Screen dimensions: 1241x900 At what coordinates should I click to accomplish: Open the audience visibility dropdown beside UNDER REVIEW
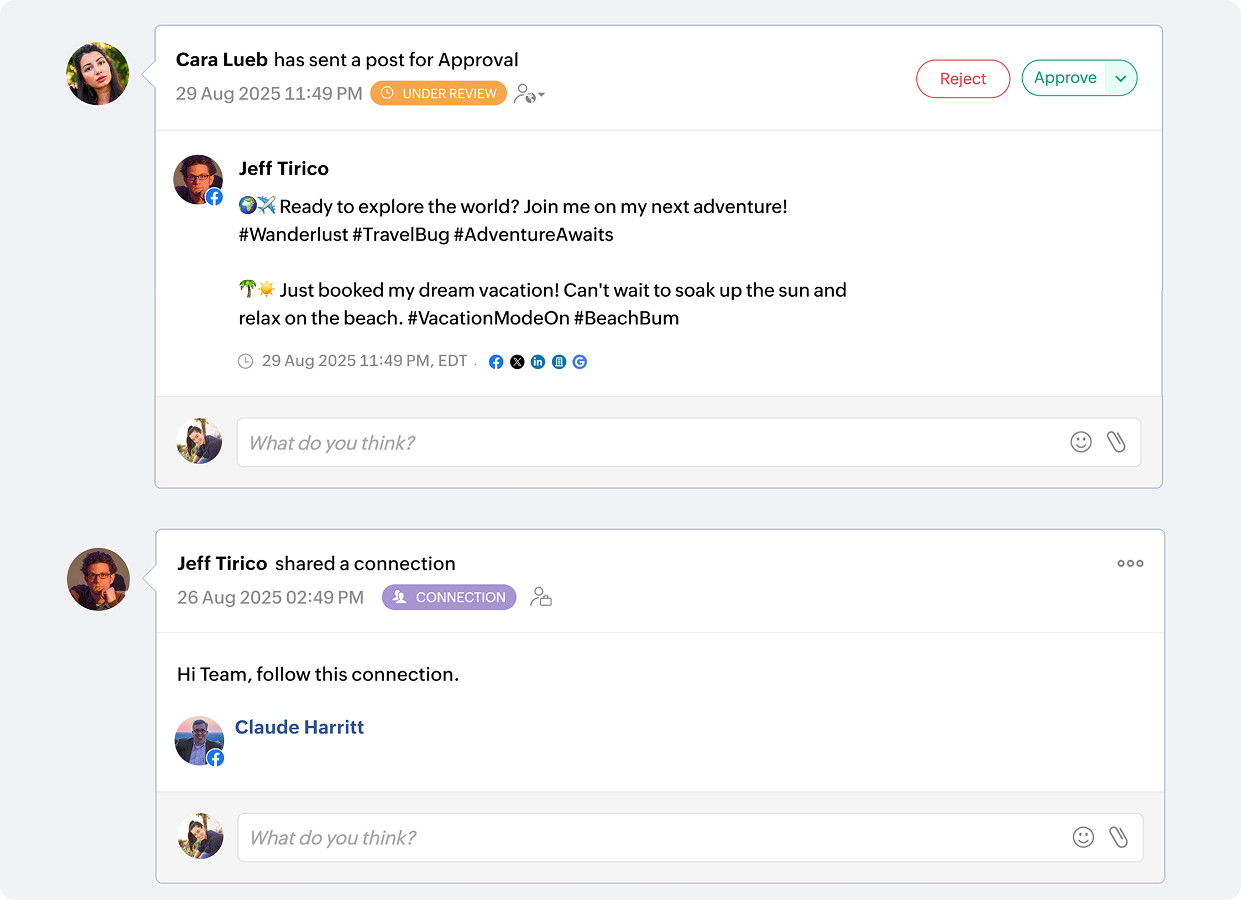(x=529, y=94)
